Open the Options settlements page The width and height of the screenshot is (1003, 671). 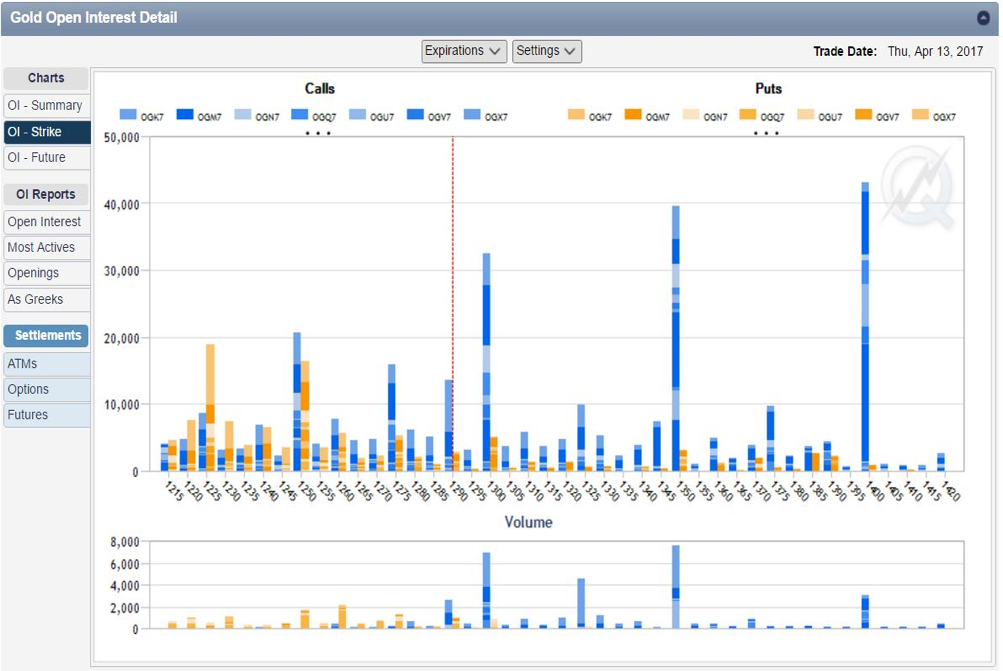[x=46, y=390]
